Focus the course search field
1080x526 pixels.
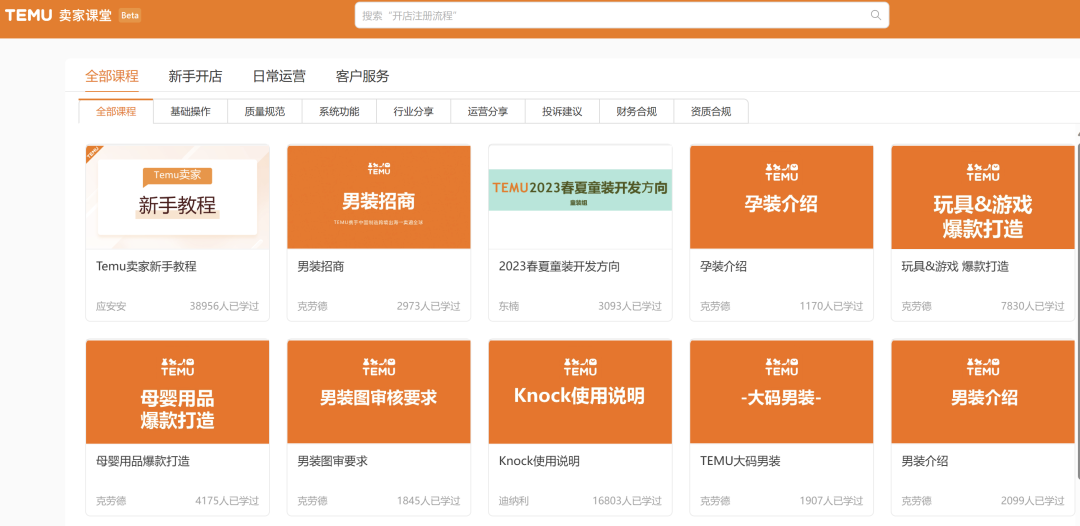click(621, 15)
